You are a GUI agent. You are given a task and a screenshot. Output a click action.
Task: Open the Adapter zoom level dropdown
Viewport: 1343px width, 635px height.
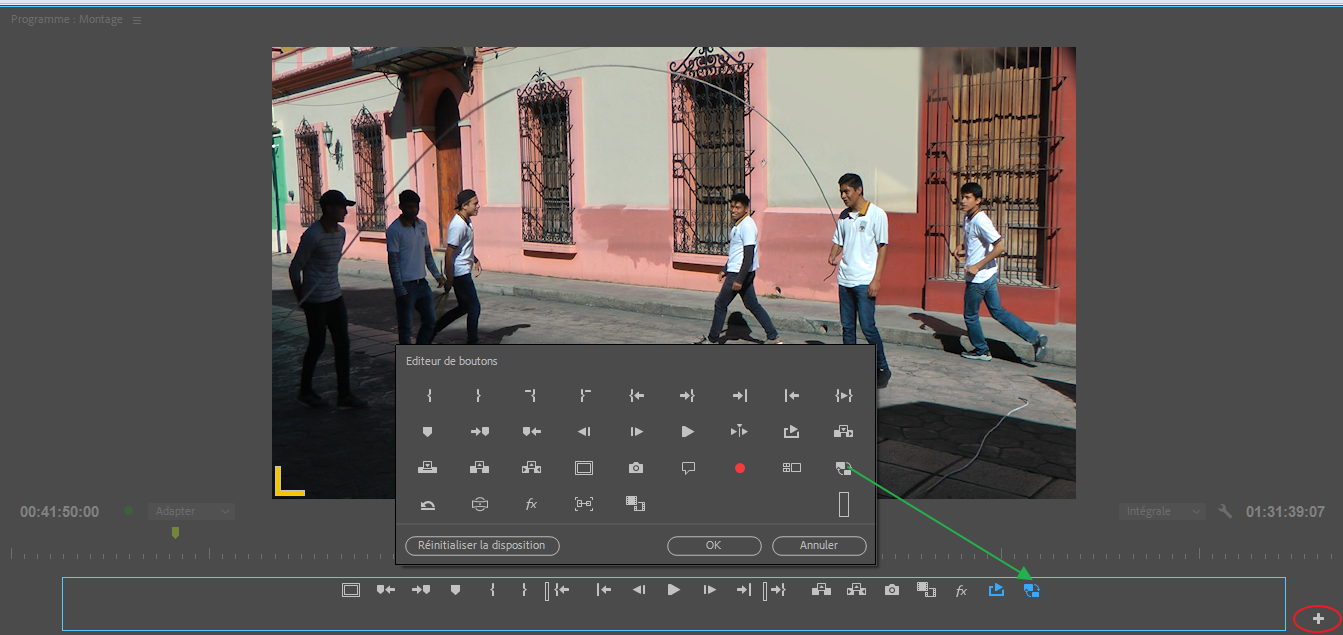pyautogui.click(x=191, y=512)
